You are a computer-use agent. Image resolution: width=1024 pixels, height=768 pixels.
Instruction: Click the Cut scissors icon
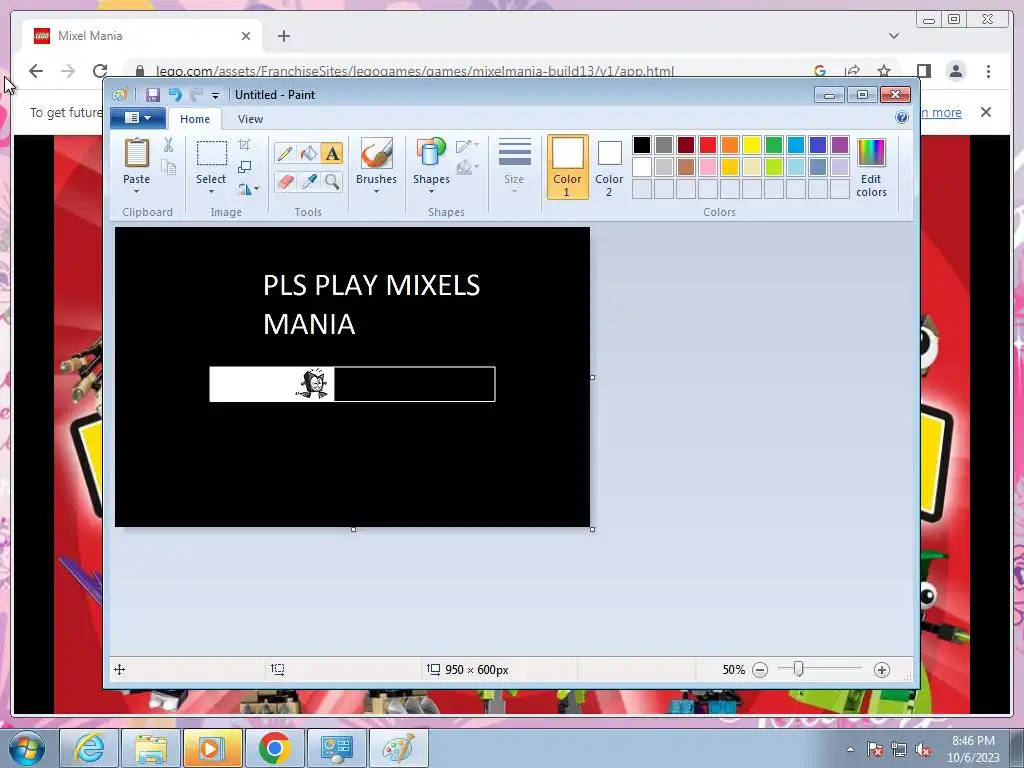168,145
